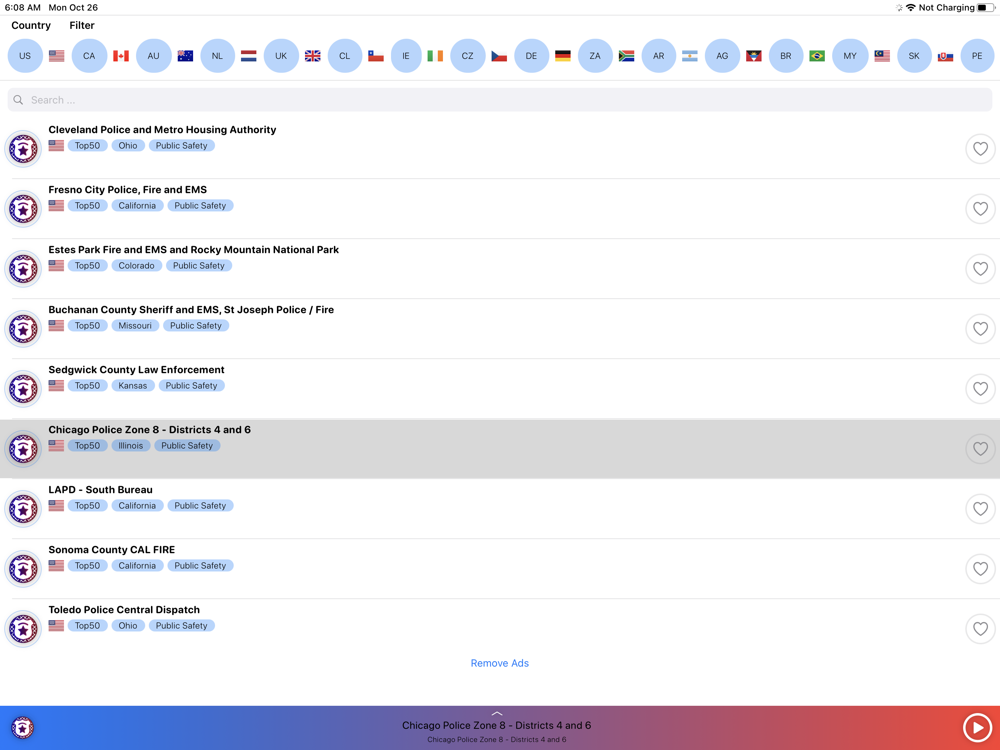Select the SK country circle

[x=914, y=55]
